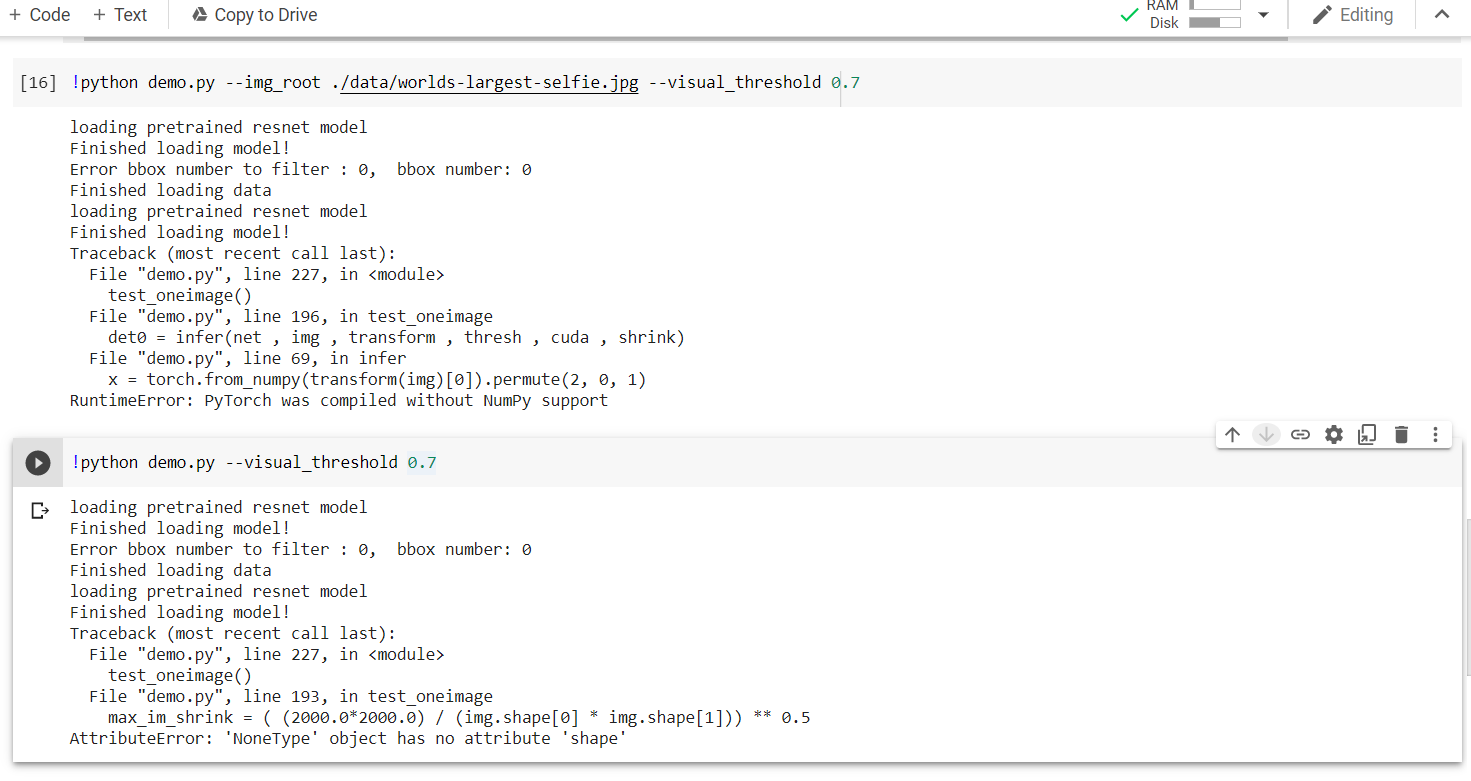
Task: Open the cell settings gear
Action: (x=1333, y=434)
